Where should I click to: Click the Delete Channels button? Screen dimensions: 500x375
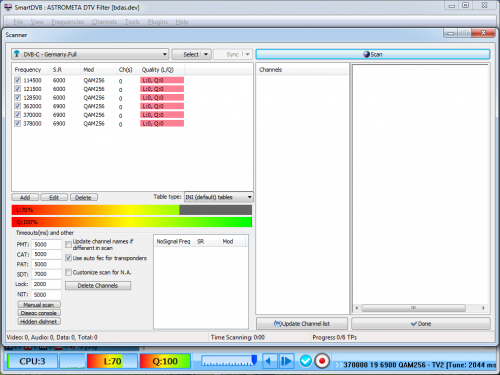coord(98,286)
